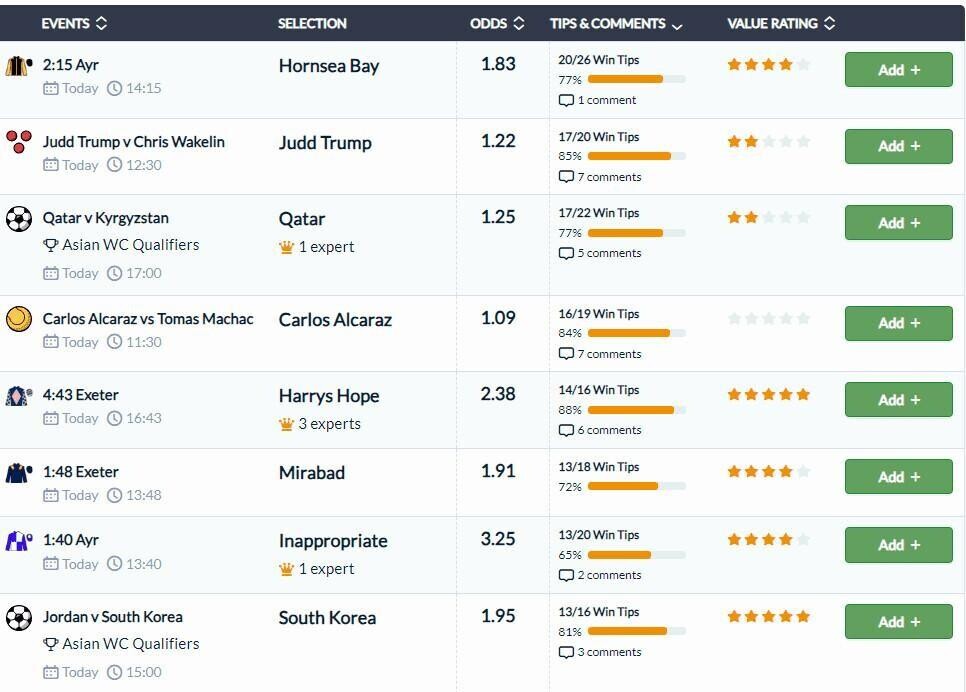Click the trophy icon next to Asian WC Qualifiers for Jordan match
Screen dimensions: 966x692
click(x=51, y=645)
